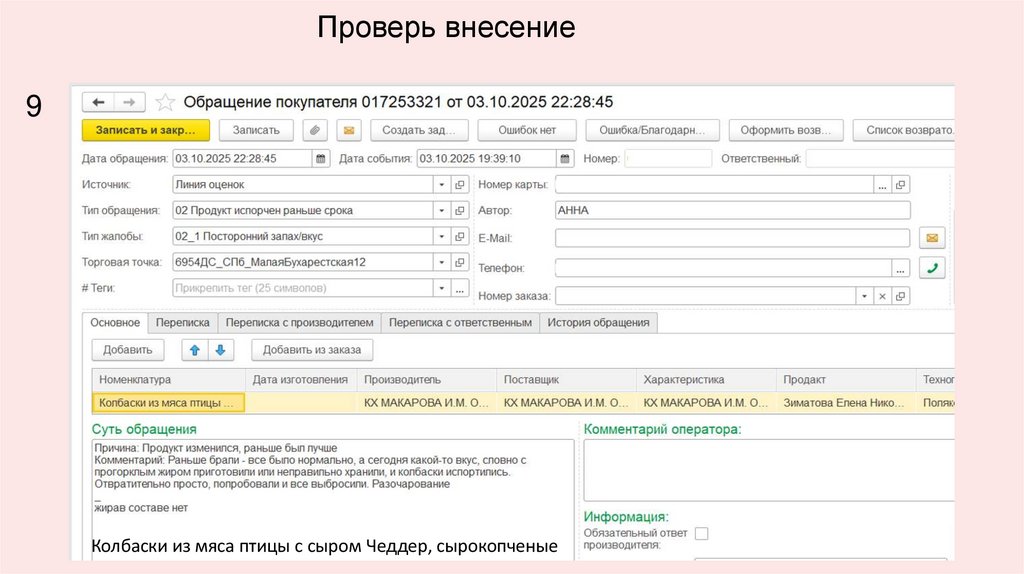Select the Зиматова Елена cell in the row
The image size is (1024, 574).
tap(846, 403)
